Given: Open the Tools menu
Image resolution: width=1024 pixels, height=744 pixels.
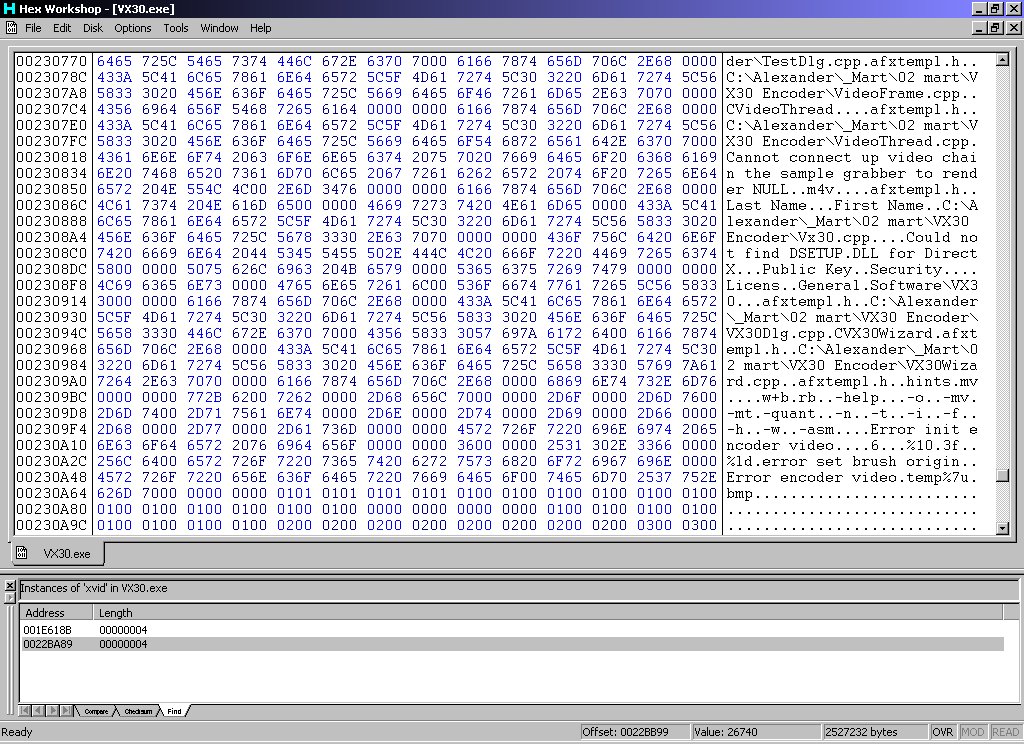Looking at the screenshot, I should coord(176,28).
